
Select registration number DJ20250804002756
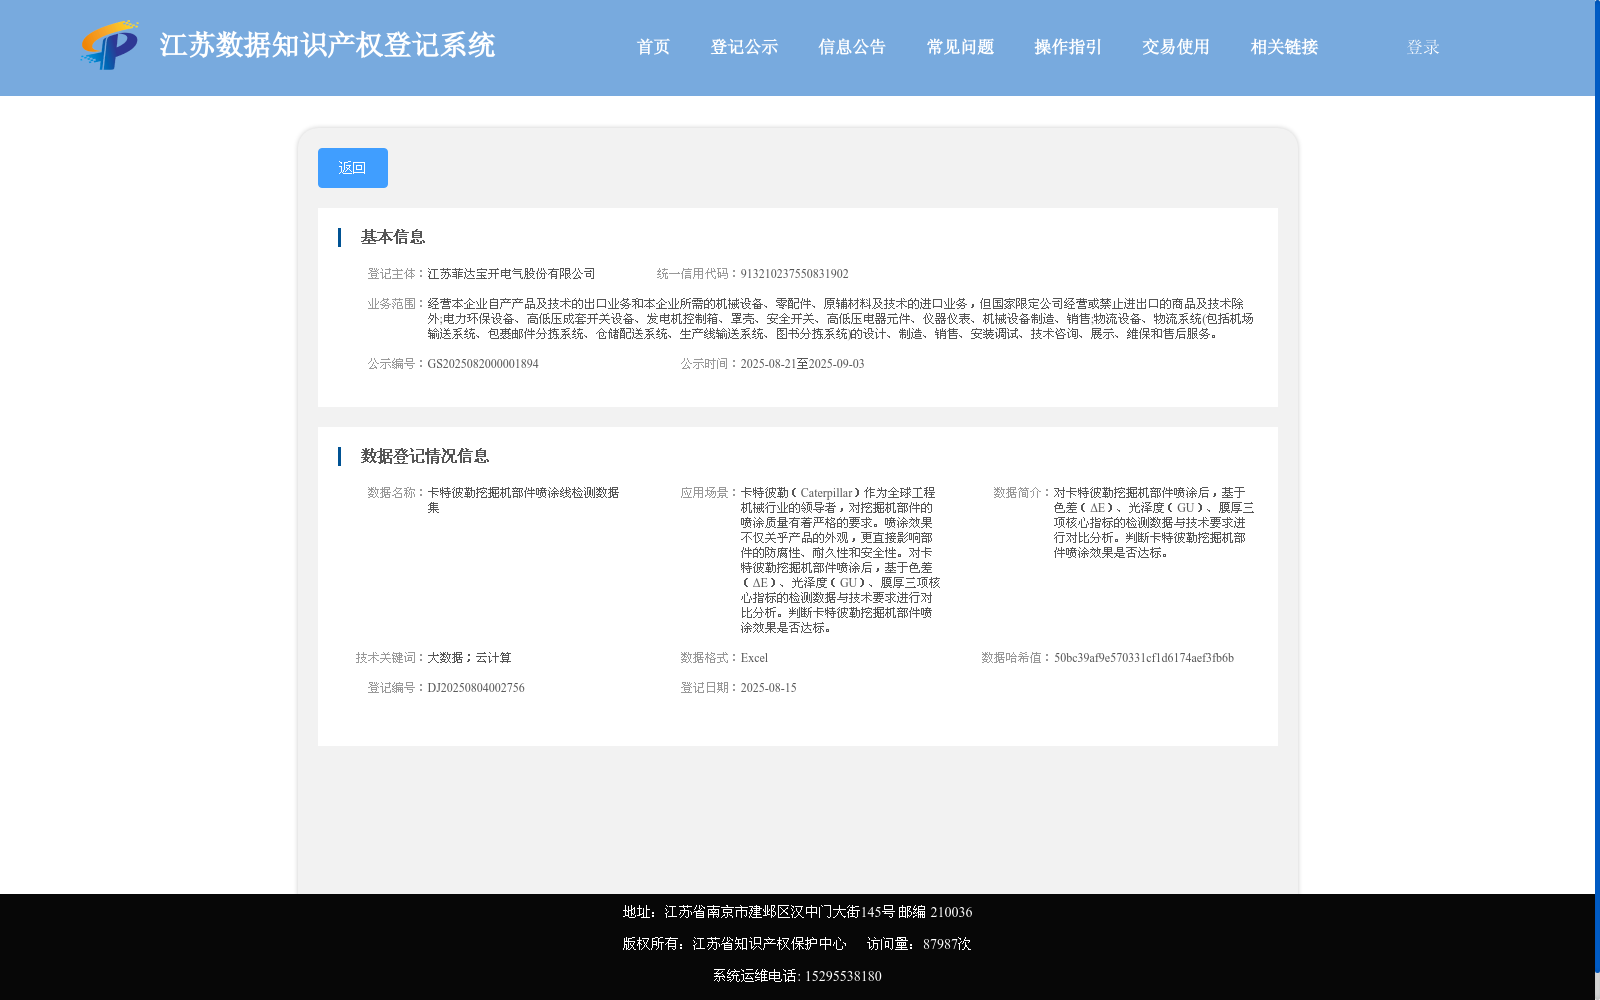(476, 688)
